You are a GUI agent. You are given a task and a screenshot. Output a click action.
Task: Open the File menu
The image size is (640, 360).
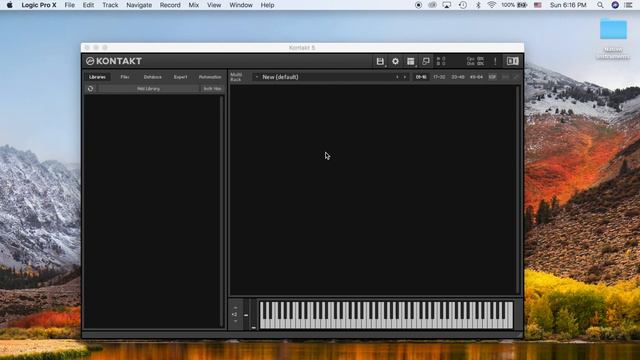point(69,5)
